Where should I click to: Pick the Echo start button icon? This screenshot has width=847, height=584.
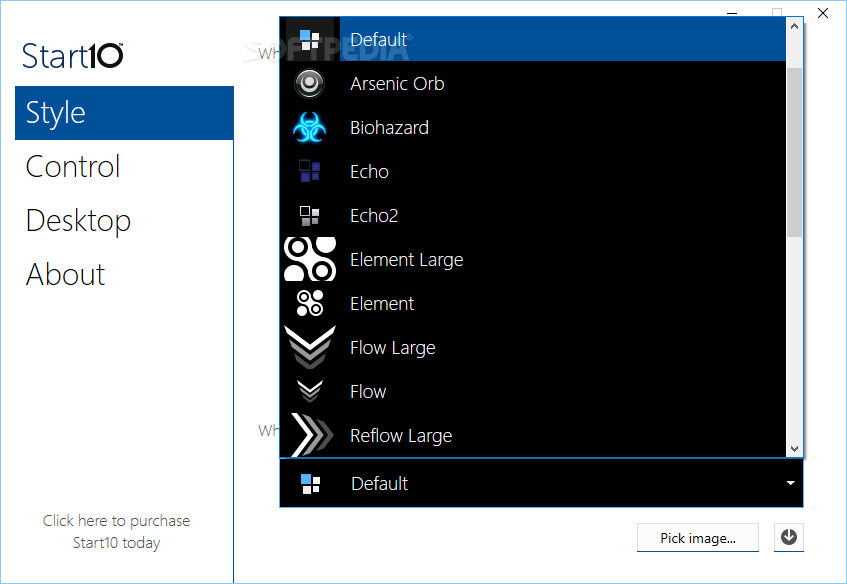pyautogui.click(x=310, y=171)
